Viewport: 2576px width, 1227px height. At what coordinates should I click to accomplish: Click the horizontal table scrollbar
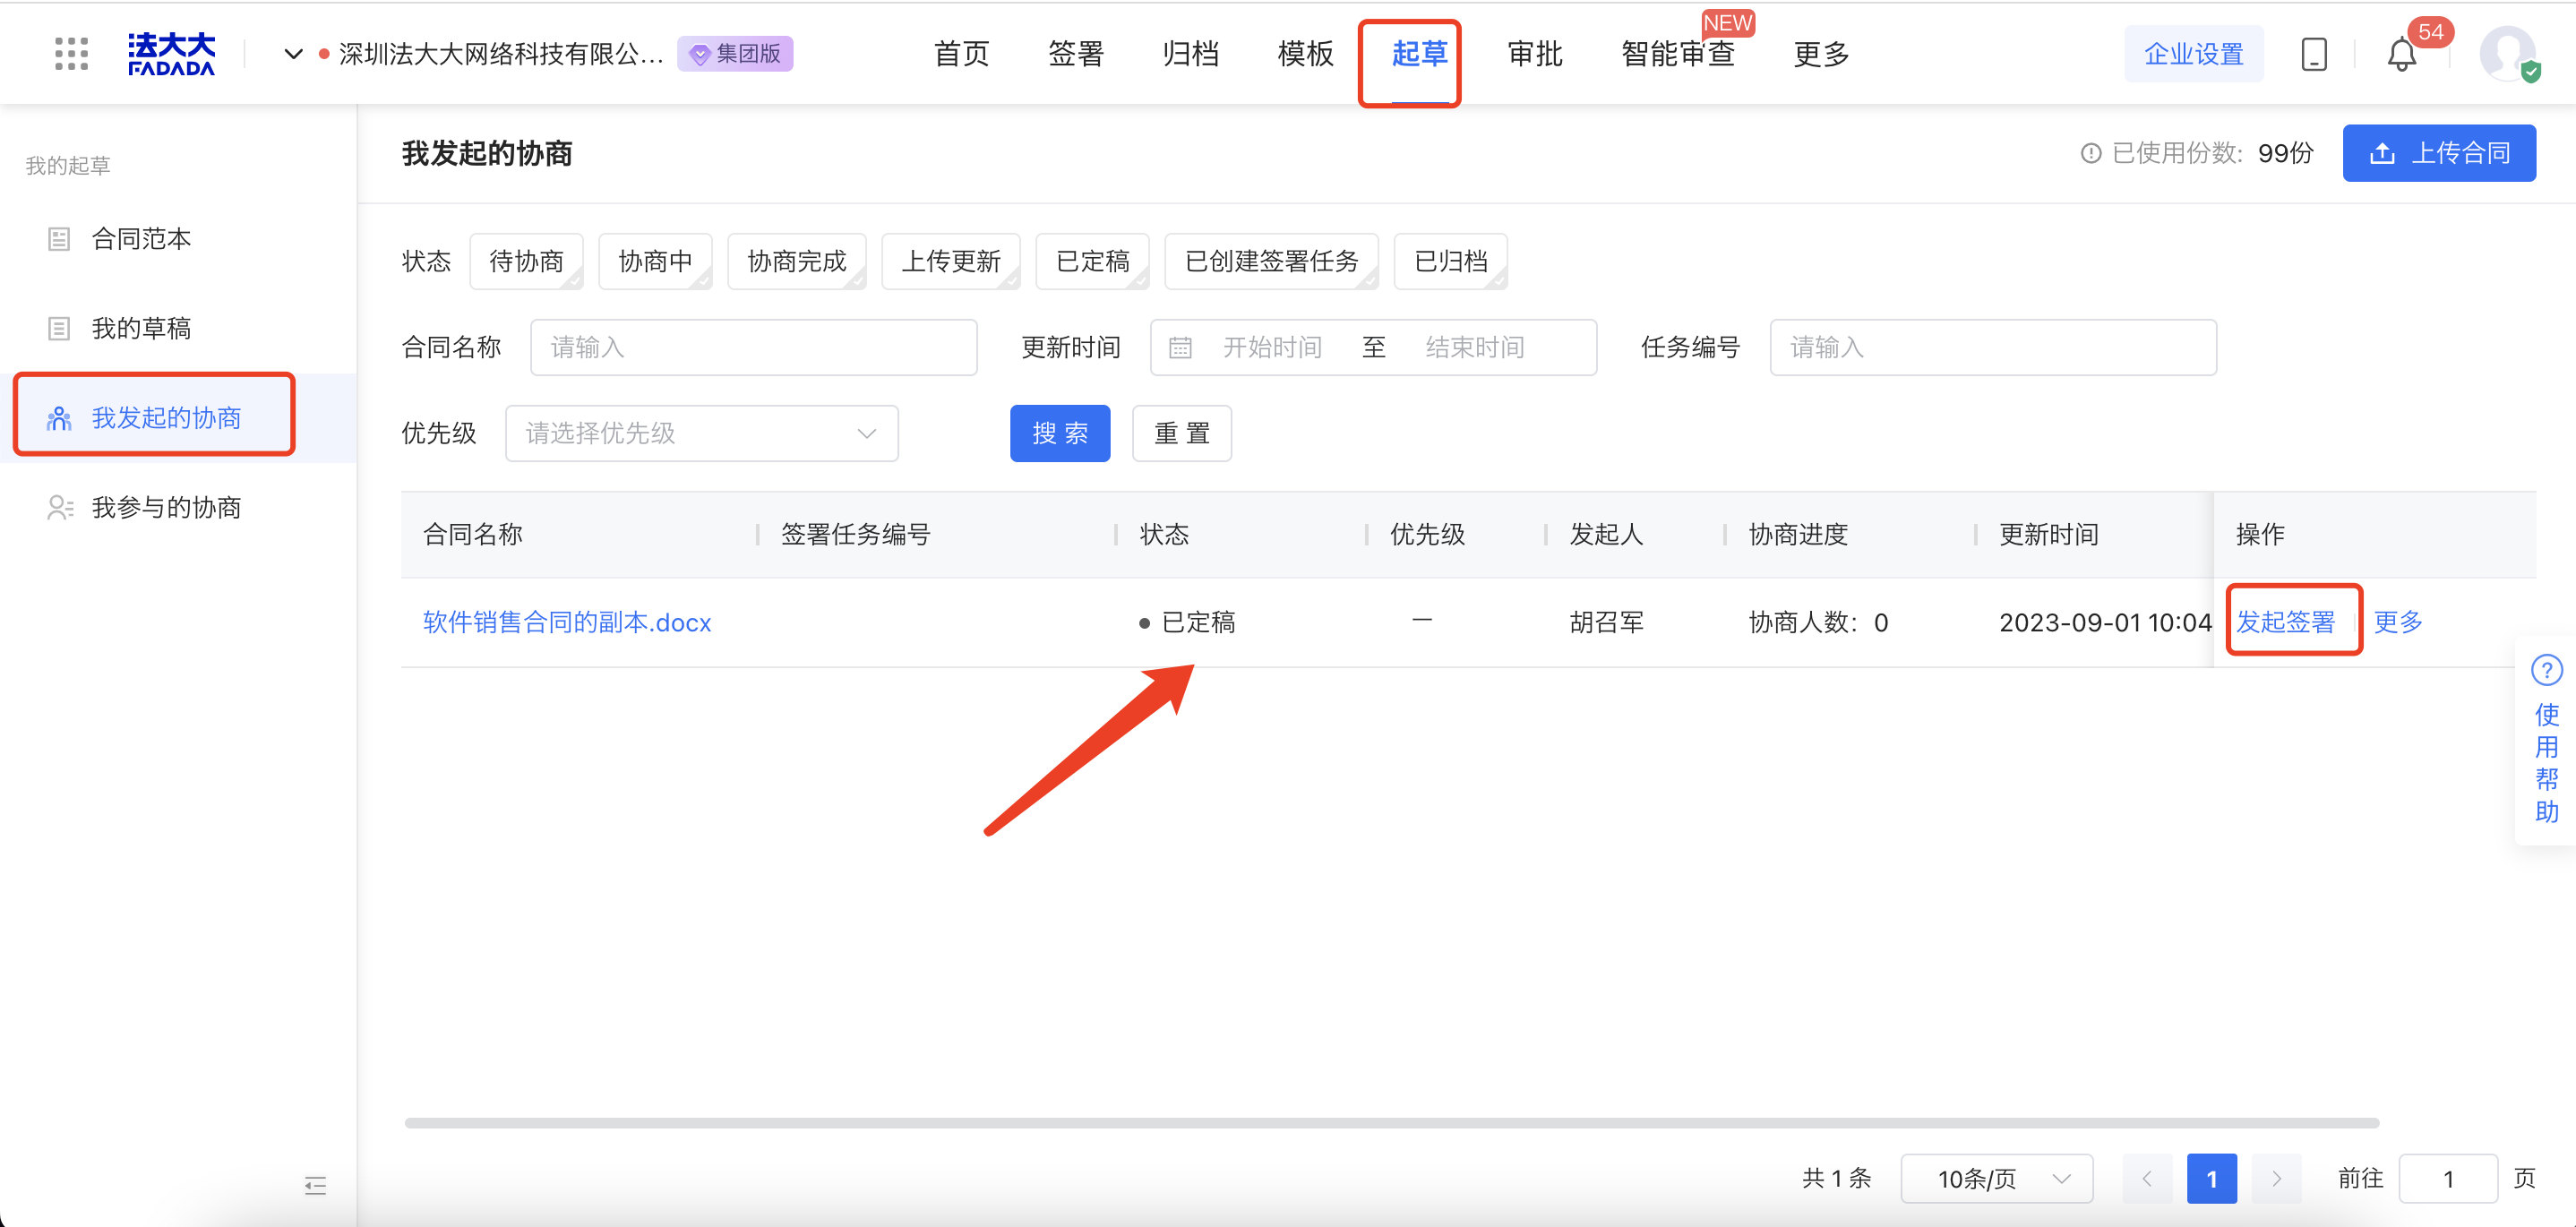point(1391,1123)
